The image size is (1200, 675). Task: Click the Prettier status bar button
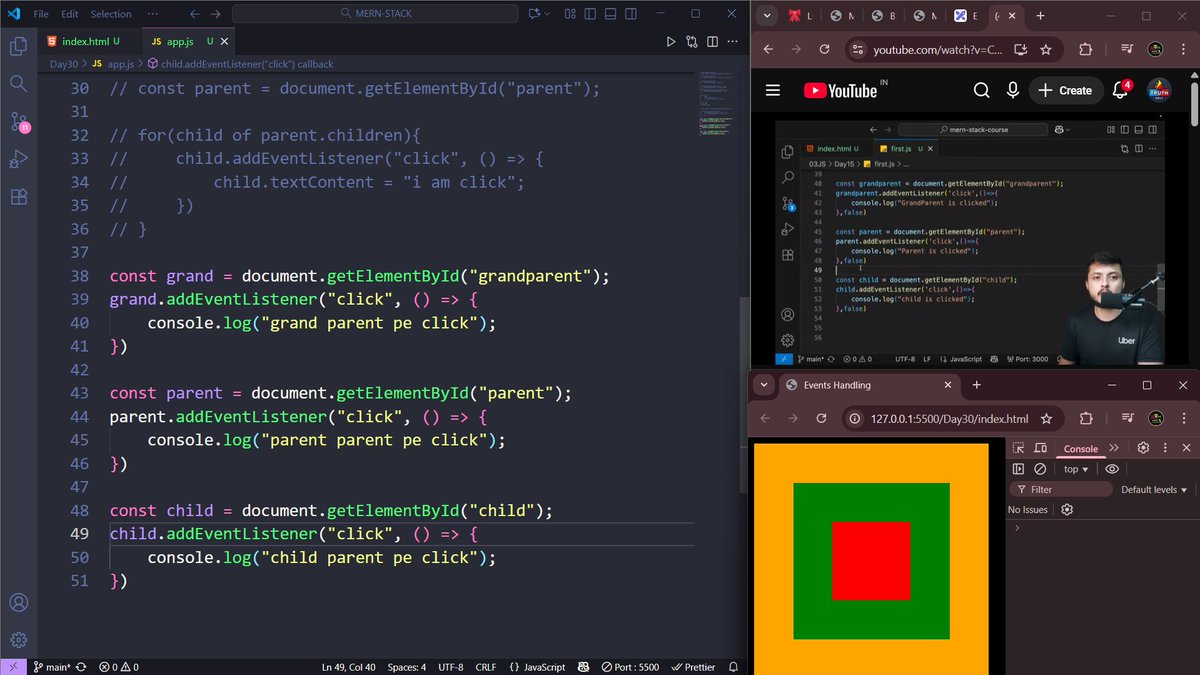[694, 667]
